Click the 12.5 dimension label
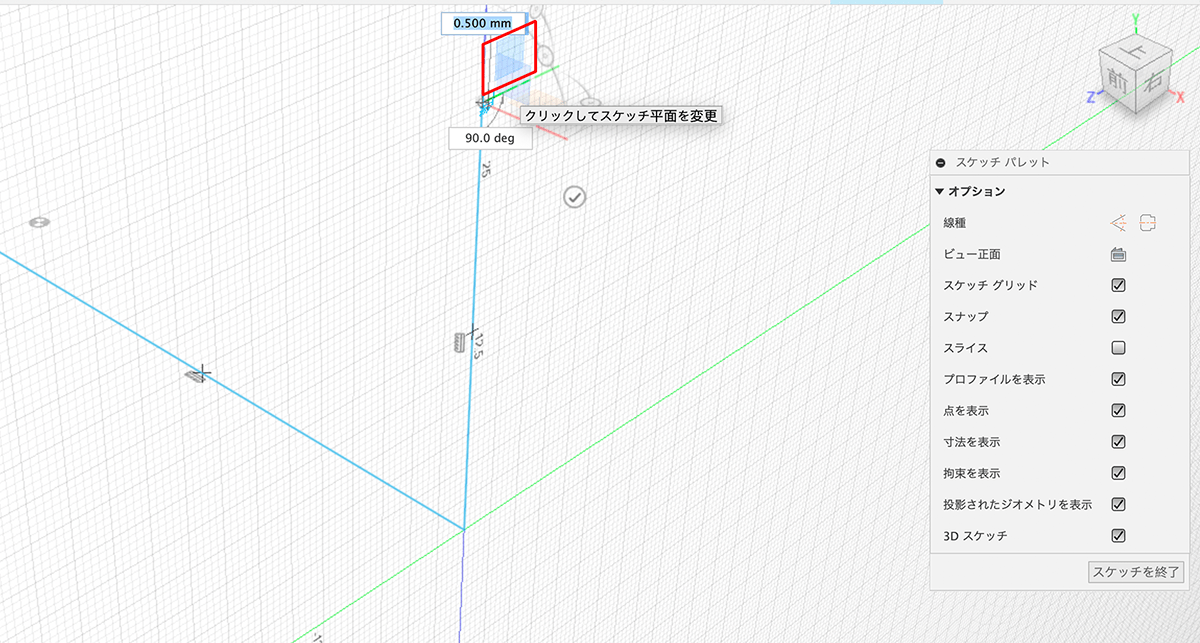 coord(479,345)
